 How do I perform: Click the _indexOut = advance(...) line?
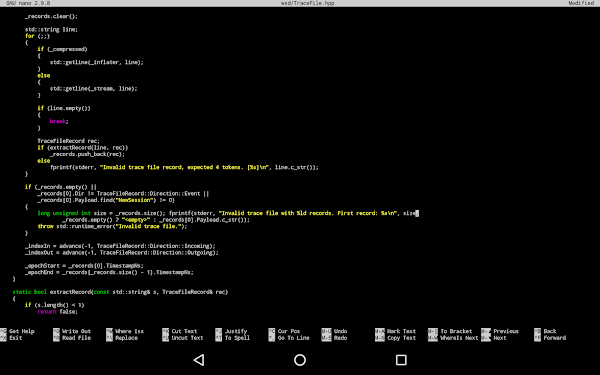pyautogui.click(x=122, y=253)
